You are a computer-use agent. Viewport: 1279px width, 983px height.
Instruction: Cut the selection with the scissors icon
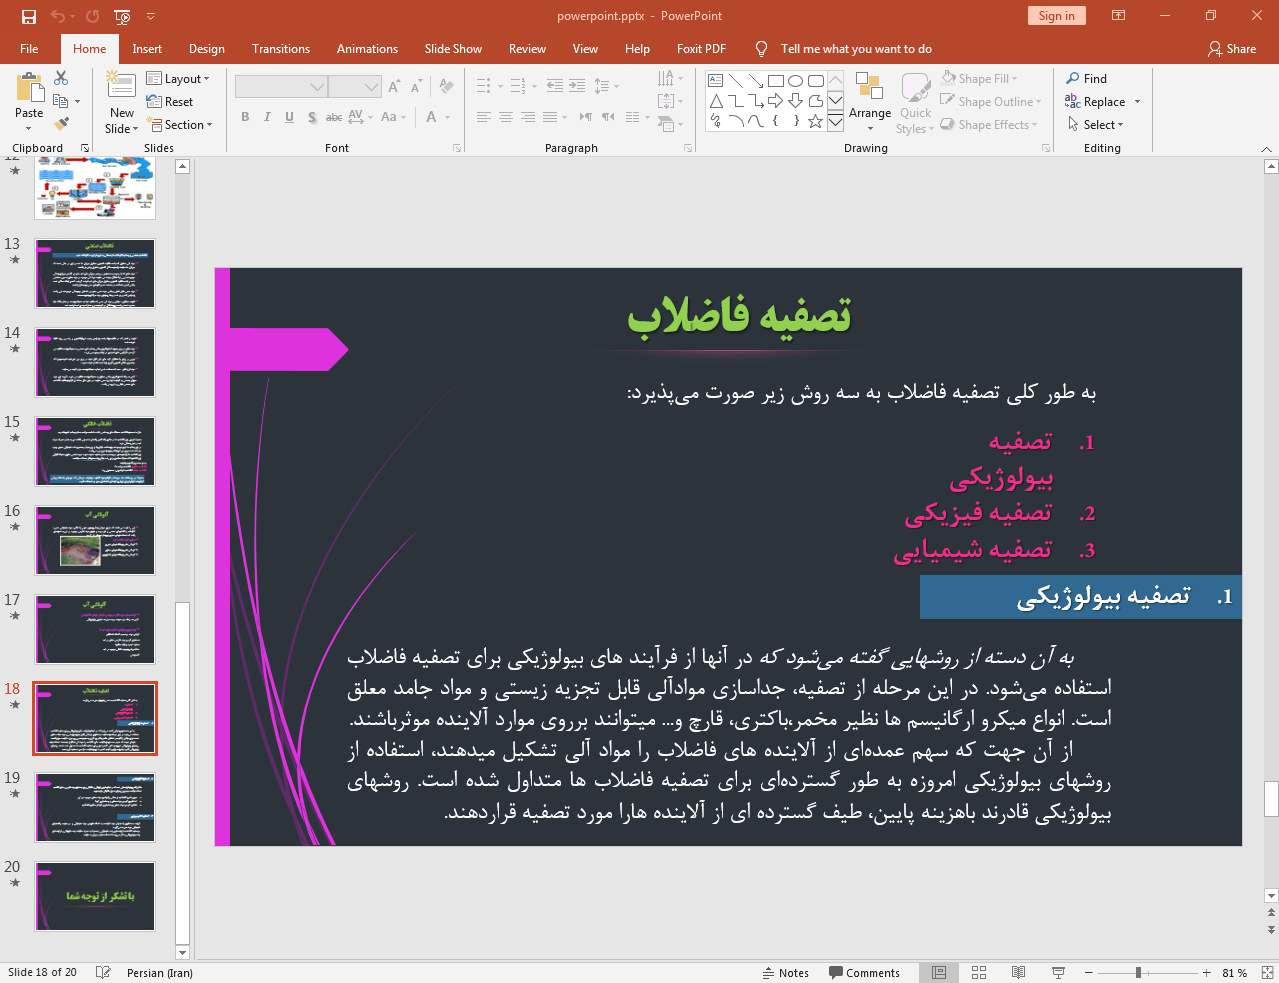tap(61, 78)
